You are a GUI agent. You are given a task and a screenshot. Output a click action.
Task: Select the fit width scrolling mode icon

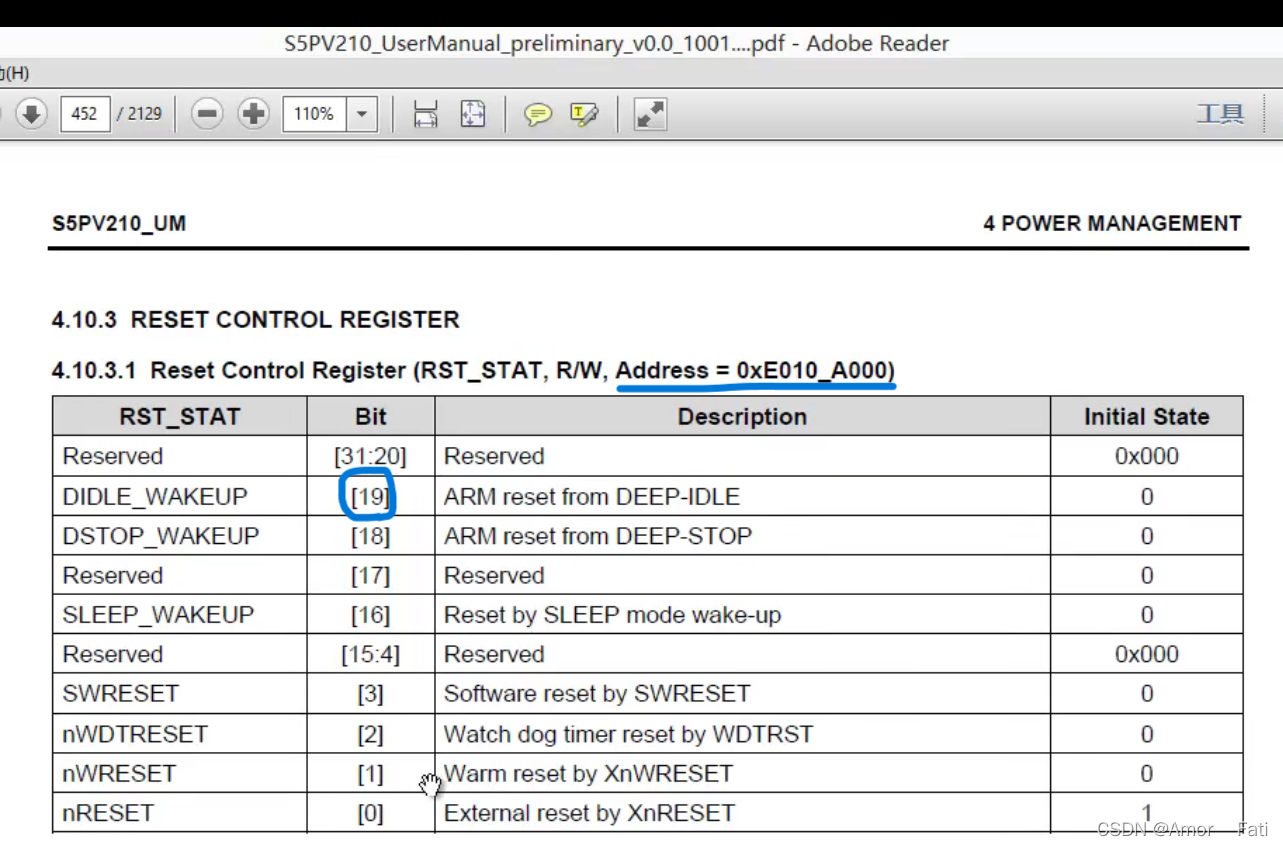[x=426, y=114]
